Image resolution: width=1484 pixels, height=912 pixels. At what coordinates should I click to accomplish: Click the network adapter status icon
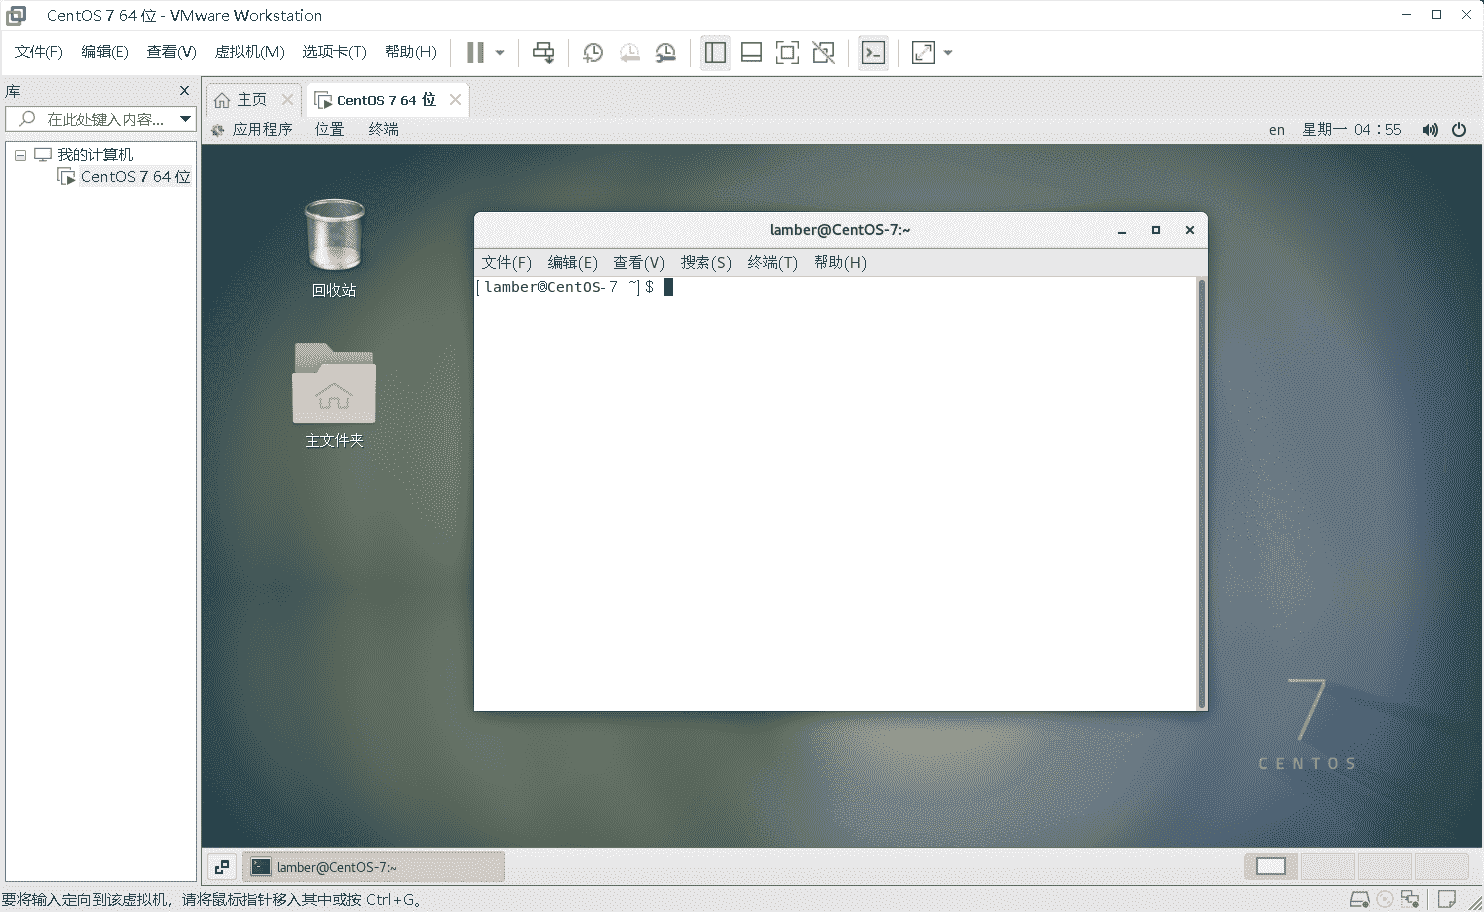pos(1410,900)
